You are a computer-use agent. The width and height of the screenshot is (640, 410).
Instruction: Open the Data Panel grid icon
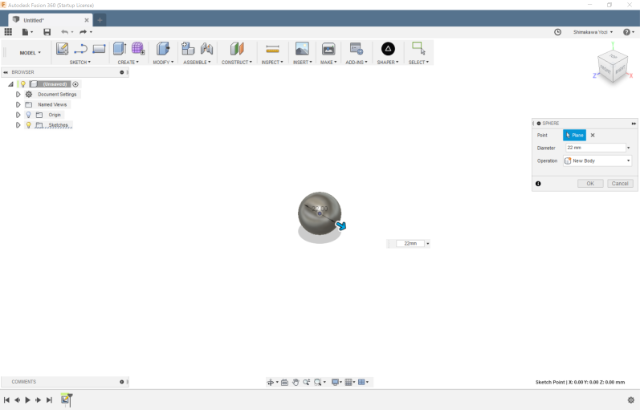[8, 32]
